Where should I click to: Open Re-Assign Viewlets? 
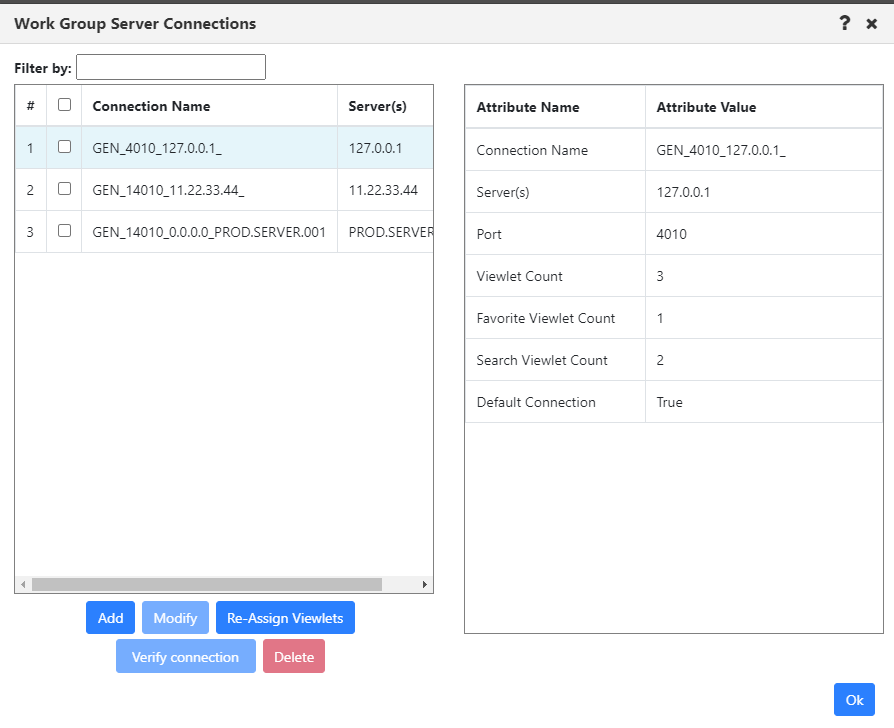pyautogui.click(x=285, y=617)
